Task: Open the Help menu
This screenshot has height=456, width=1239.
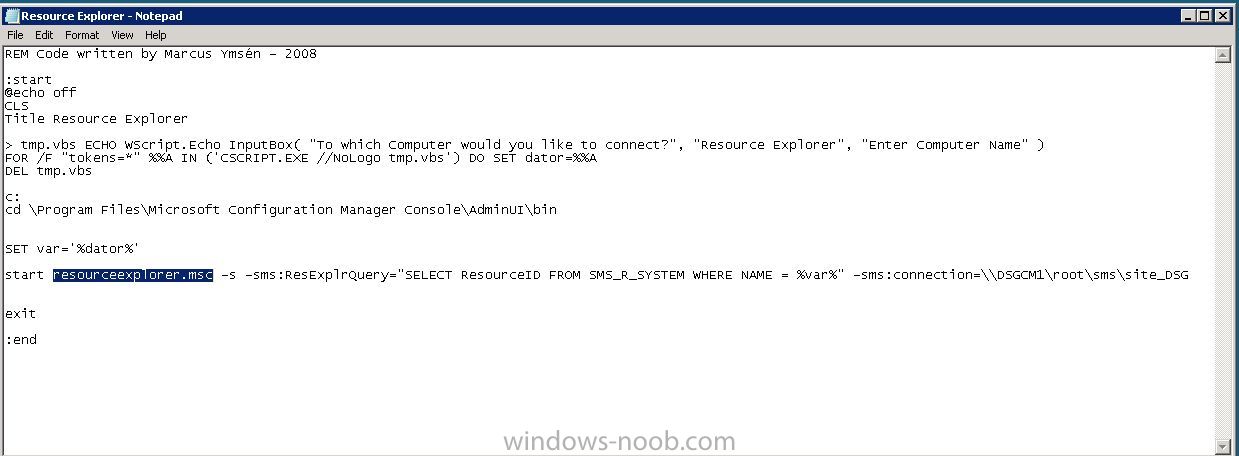Action: point(156,35)
